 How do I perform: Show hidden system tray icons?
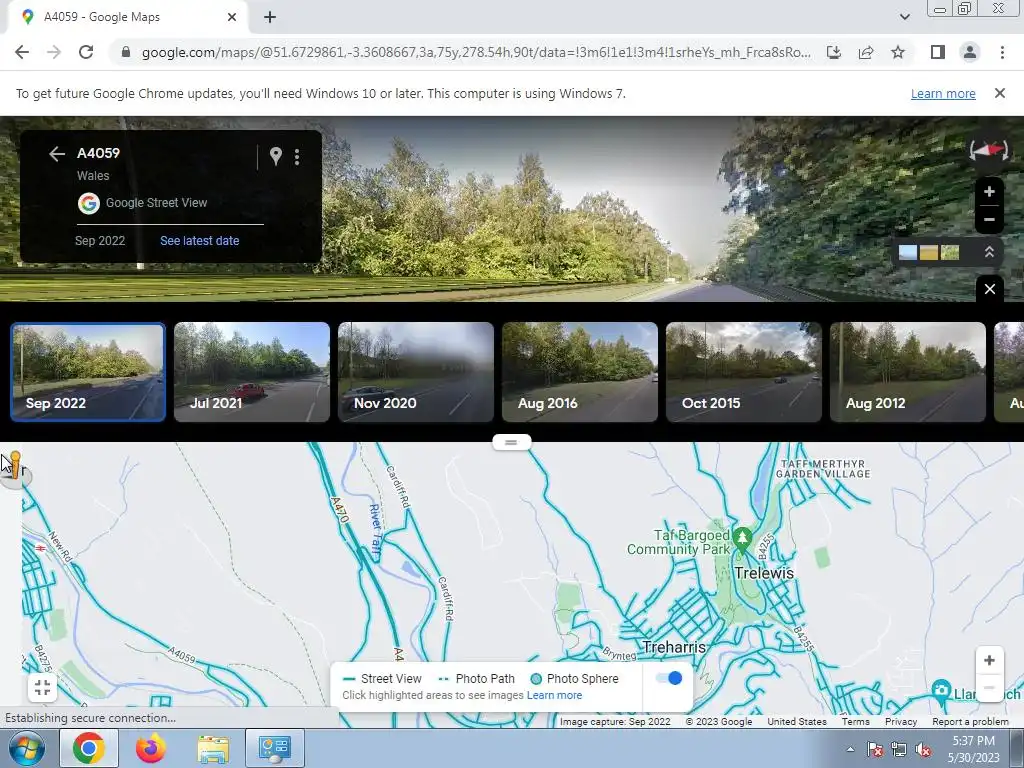[x=850, y=750]
